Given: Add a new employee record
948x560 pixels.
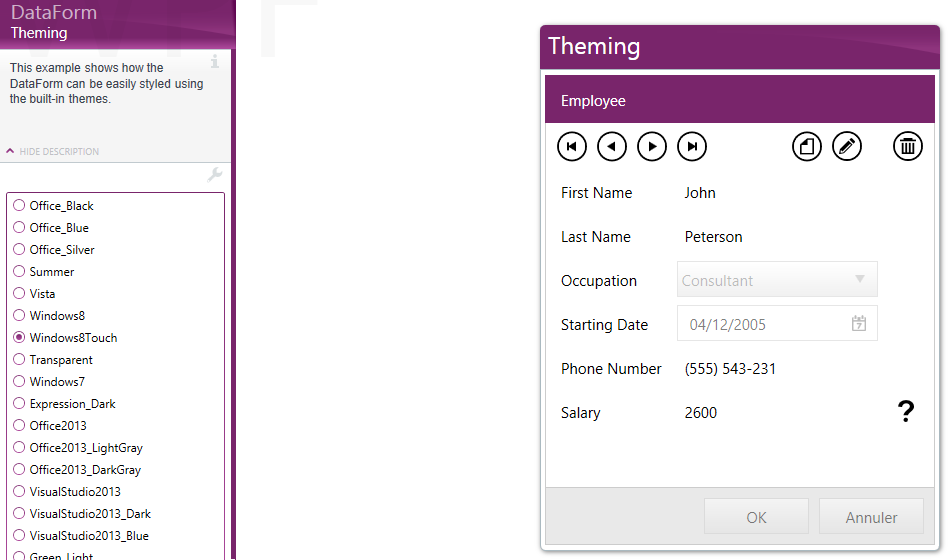Looking at the screenshot, I should (x=807, y=147).
